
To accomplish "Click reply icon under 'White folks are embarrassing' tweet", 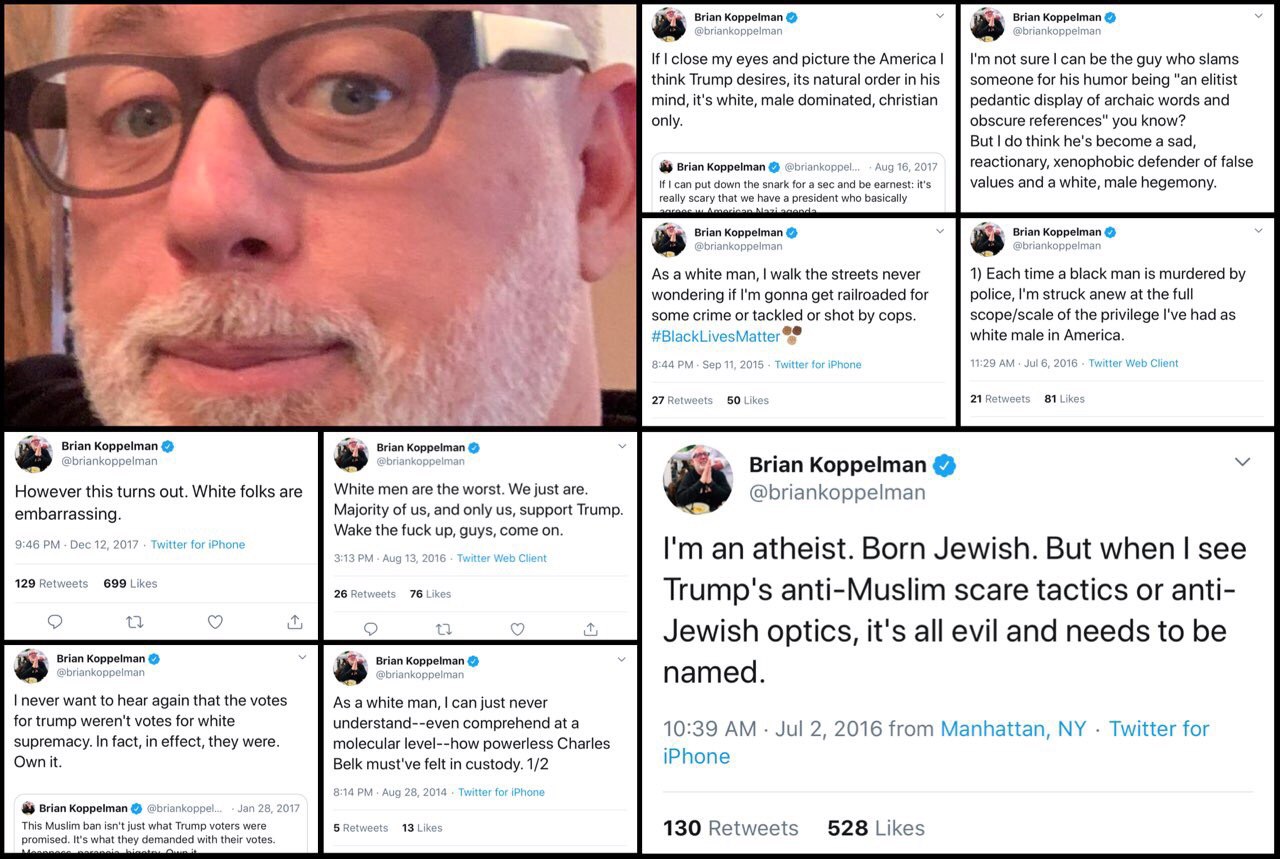I will [55, 622].
